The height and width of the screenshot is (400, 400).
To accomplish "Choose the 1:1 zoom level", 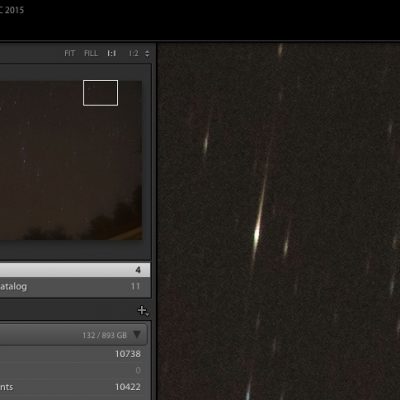I will [111, 53].
